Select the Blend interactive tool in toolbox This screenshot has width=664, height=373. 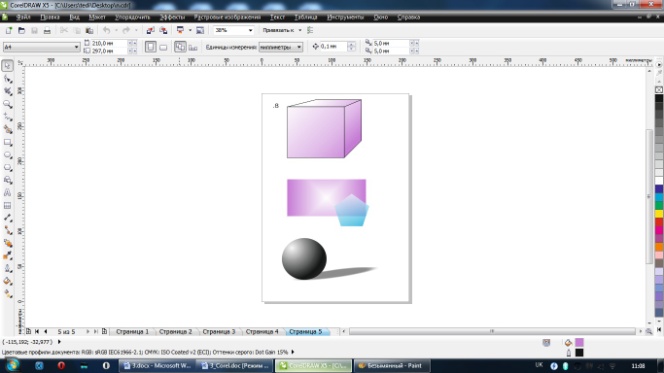[8, 243]
